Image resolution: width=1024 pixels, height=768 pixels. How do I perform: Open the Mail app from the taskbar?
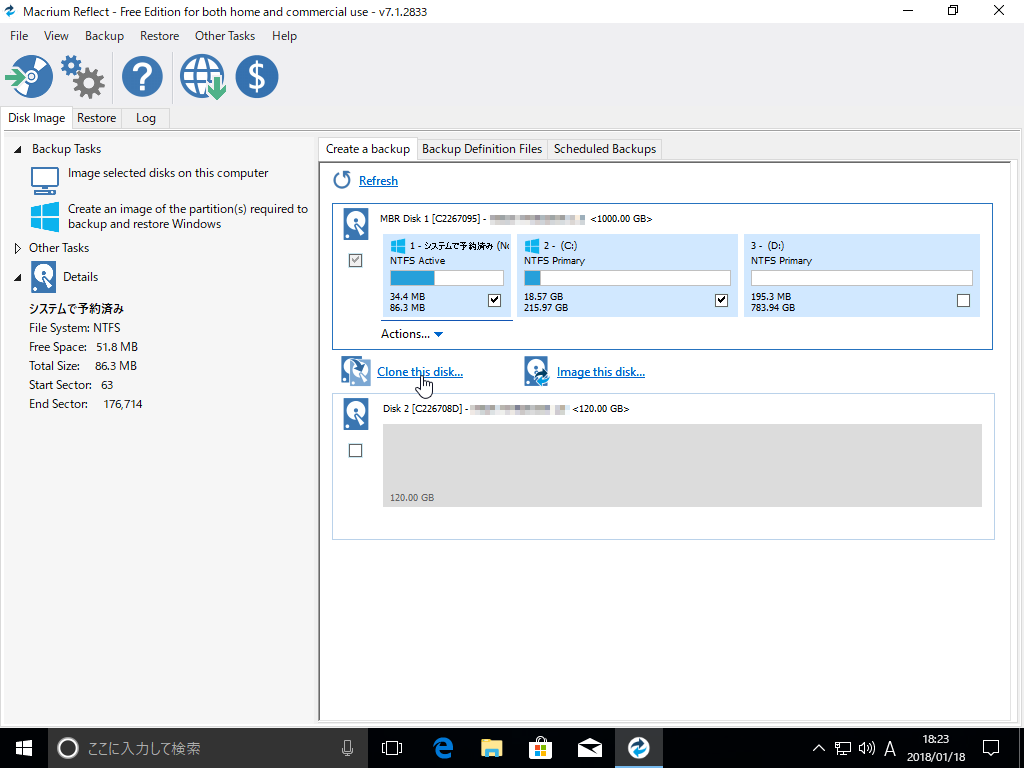coord(590,748)
